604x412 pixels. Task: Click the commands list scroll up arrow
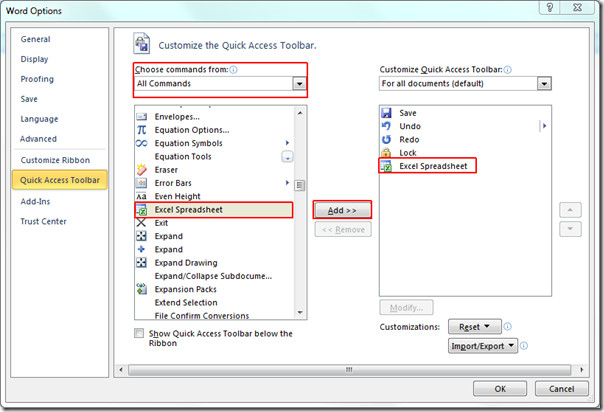coord(300,113)
